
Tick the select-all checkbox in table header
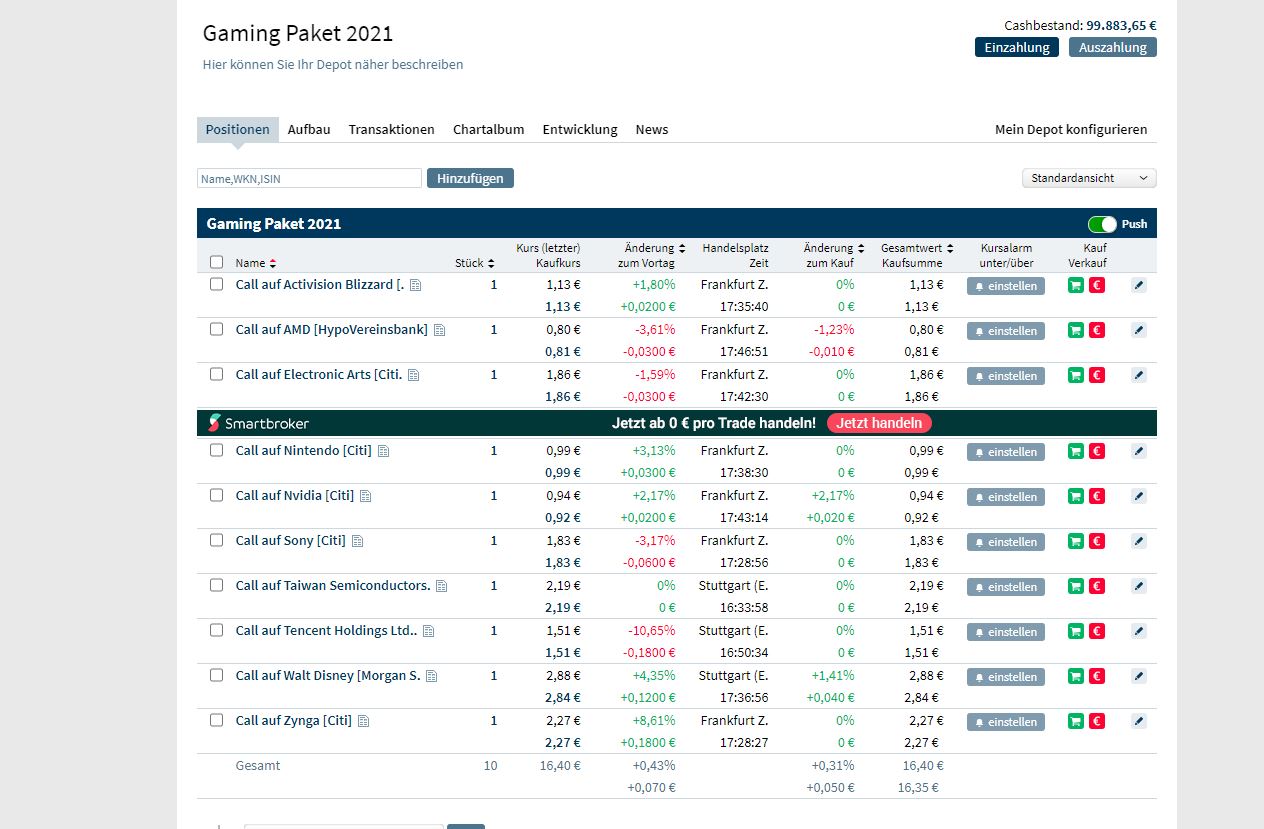[216, 262]
